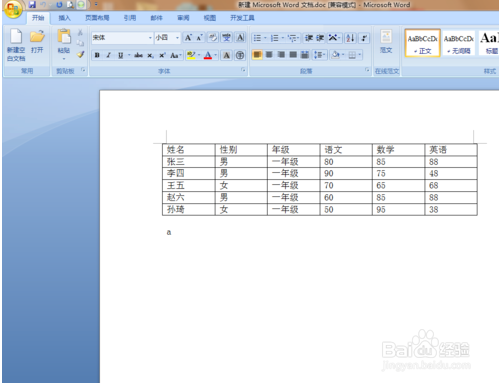Sort content with the A-Z sort icon
The width and height of the screenshot is (499, 383).
[350, 38]
